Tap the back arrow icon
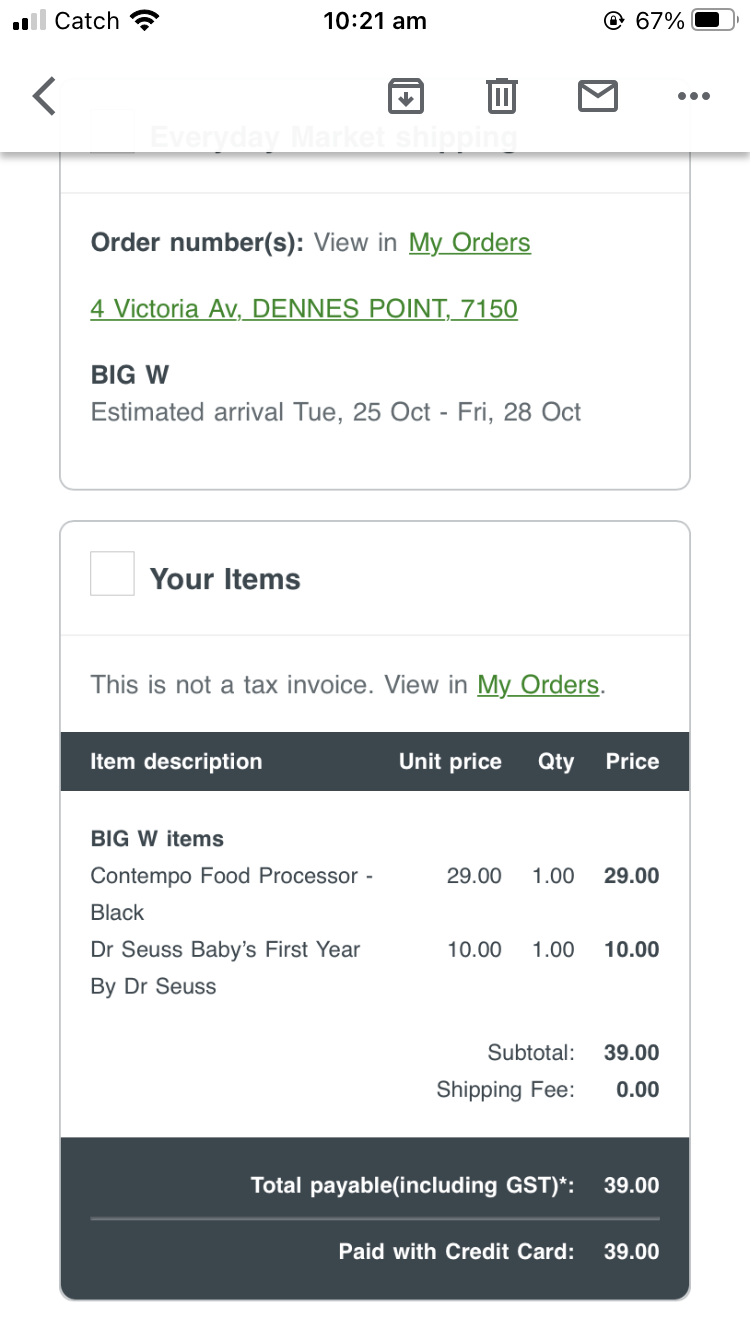This screenshot has height=1334, width=750. [x=45, y=96]
